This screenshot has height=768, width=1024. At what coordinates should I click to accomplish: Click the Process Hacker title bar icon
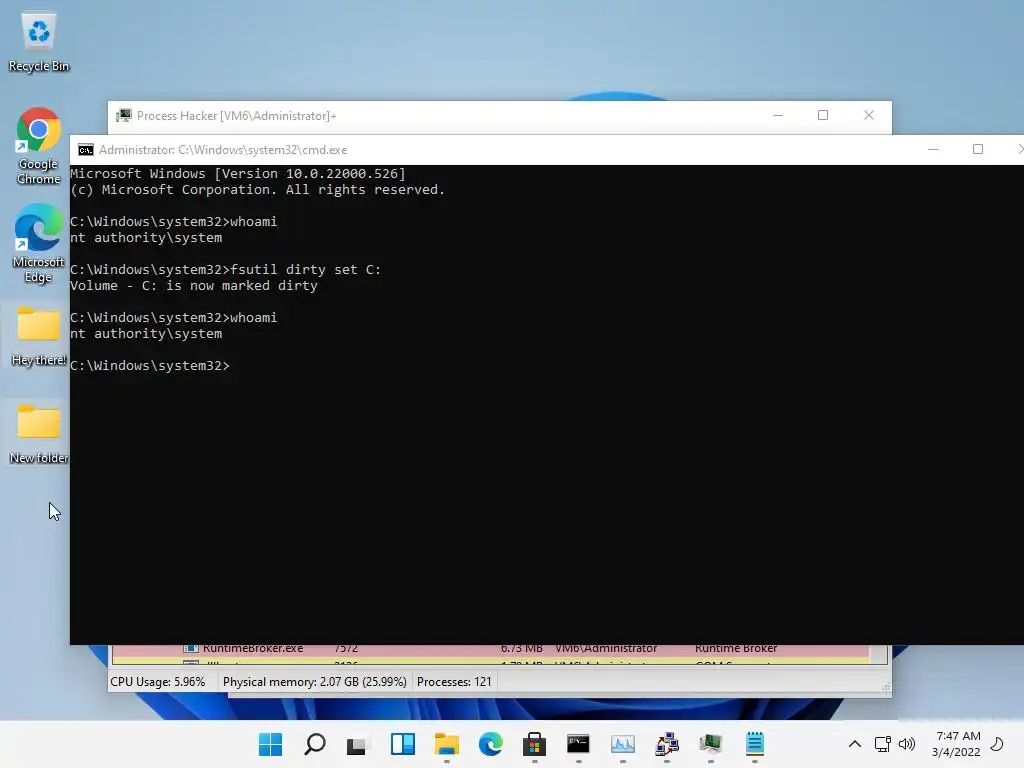tap(123, 116)
